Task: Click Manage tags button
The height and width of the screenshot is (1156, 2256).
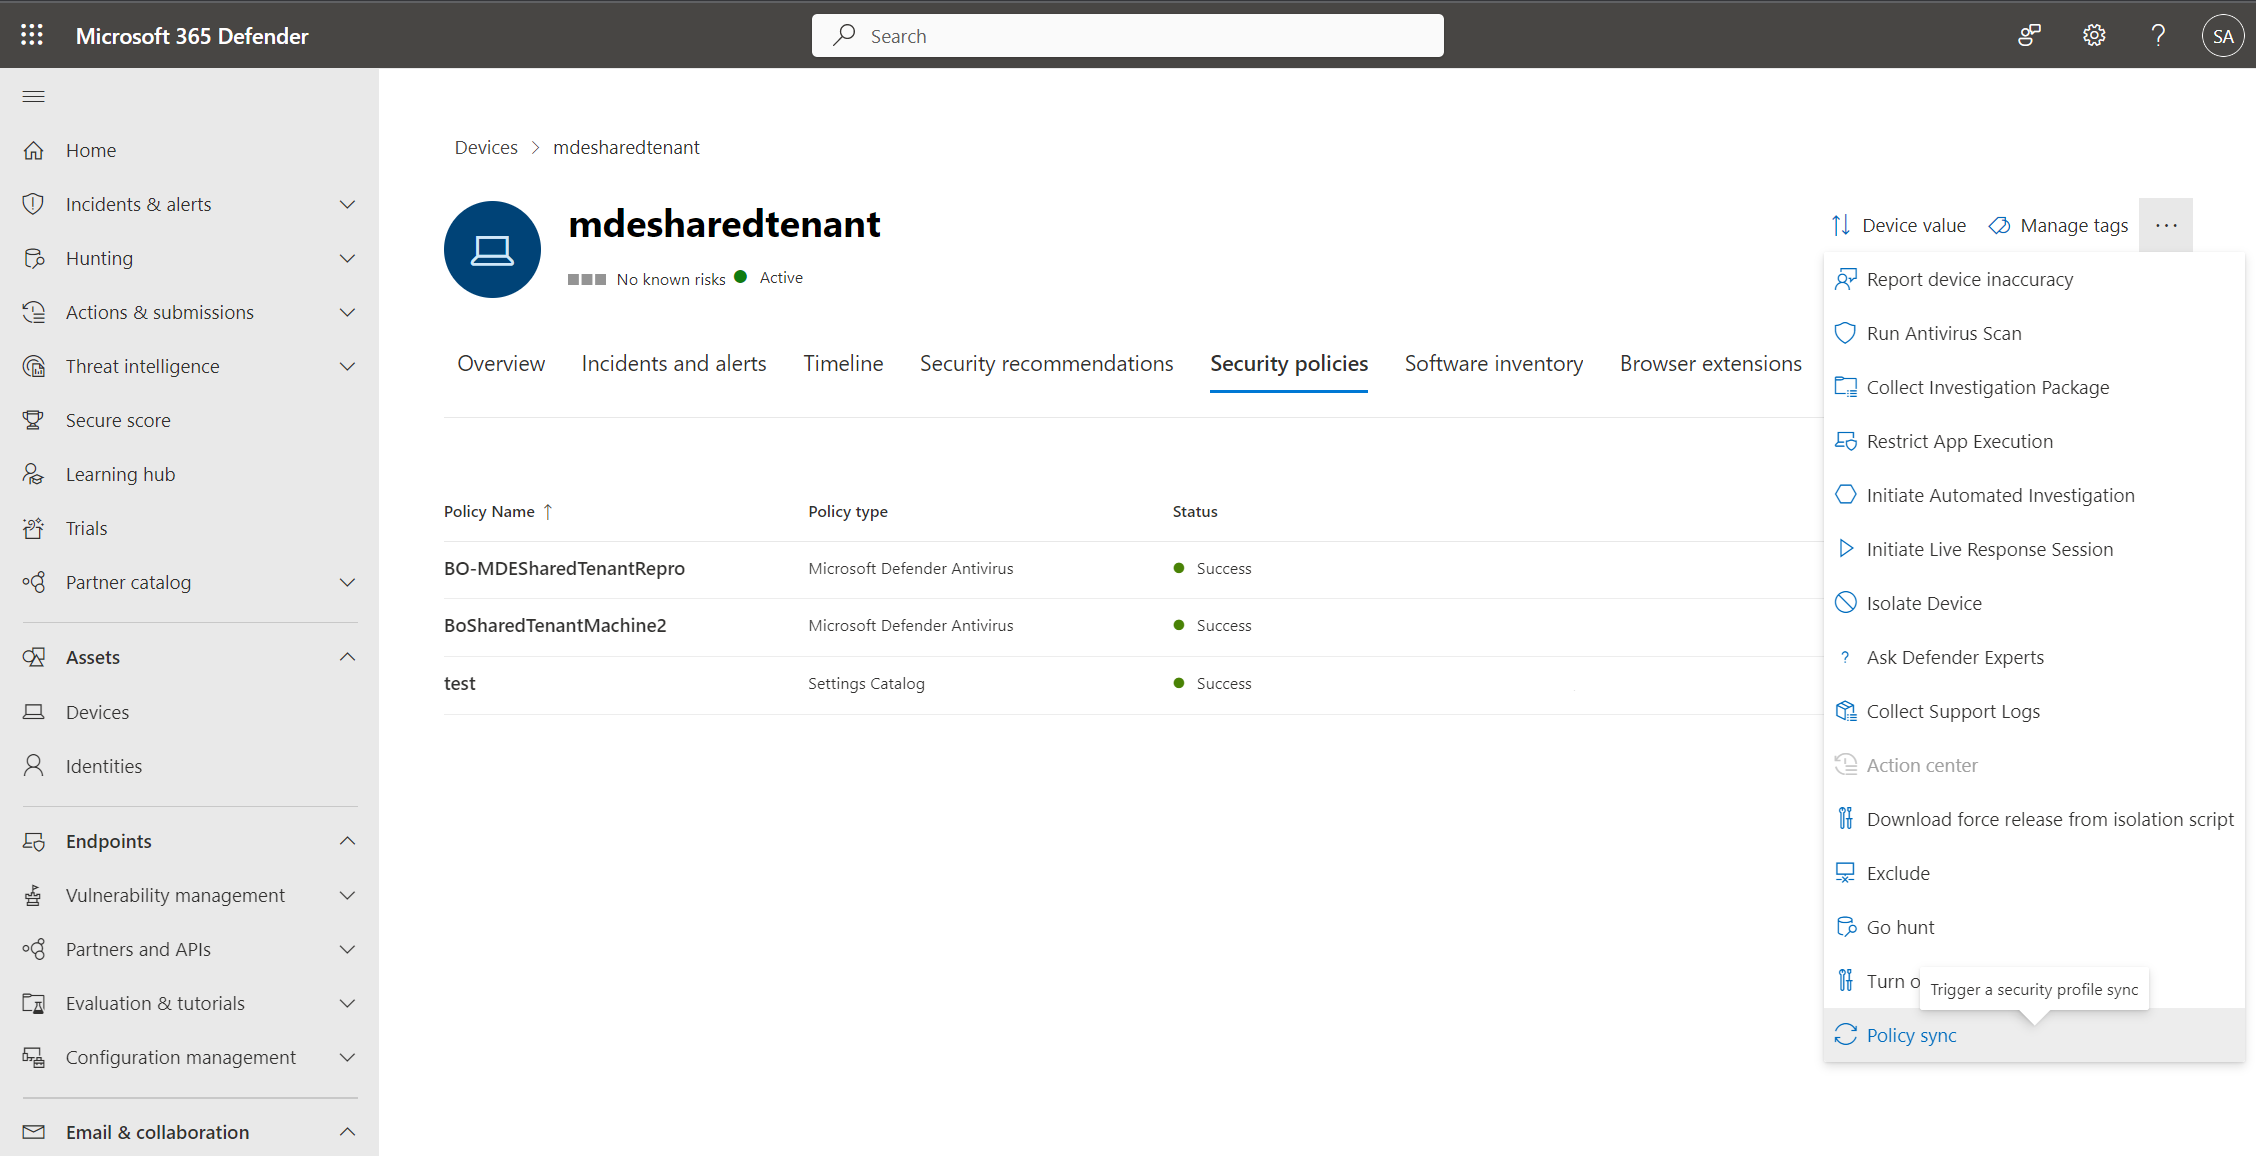Action: 2057,224
